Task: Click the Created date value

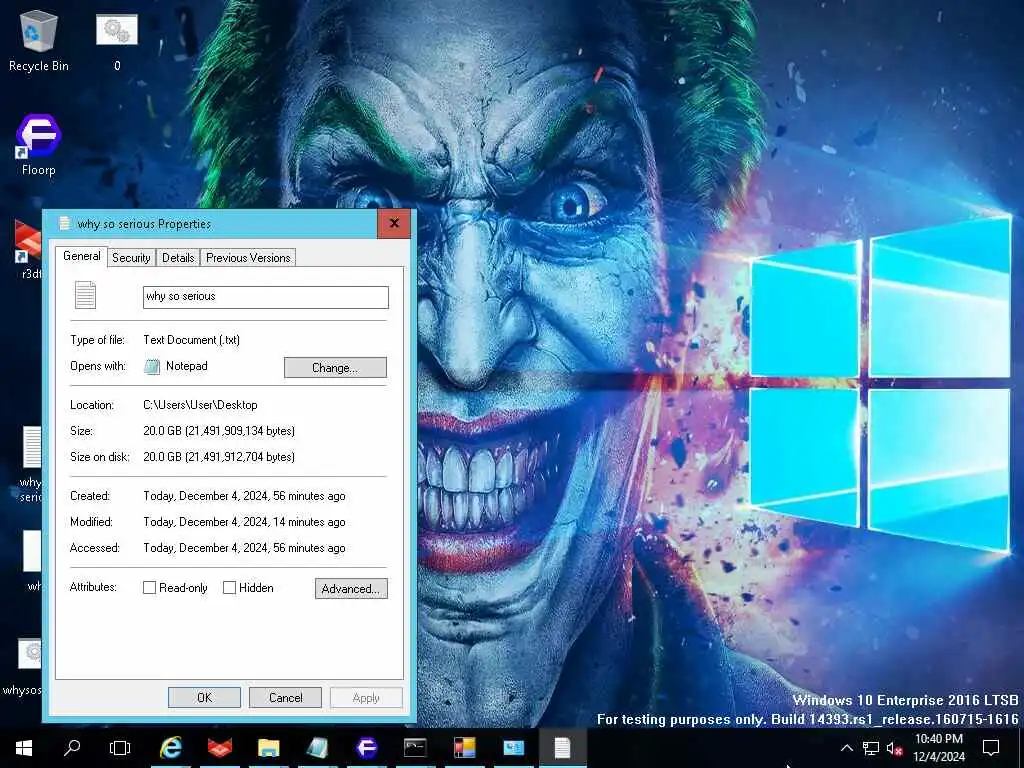Action: point(244,496)
